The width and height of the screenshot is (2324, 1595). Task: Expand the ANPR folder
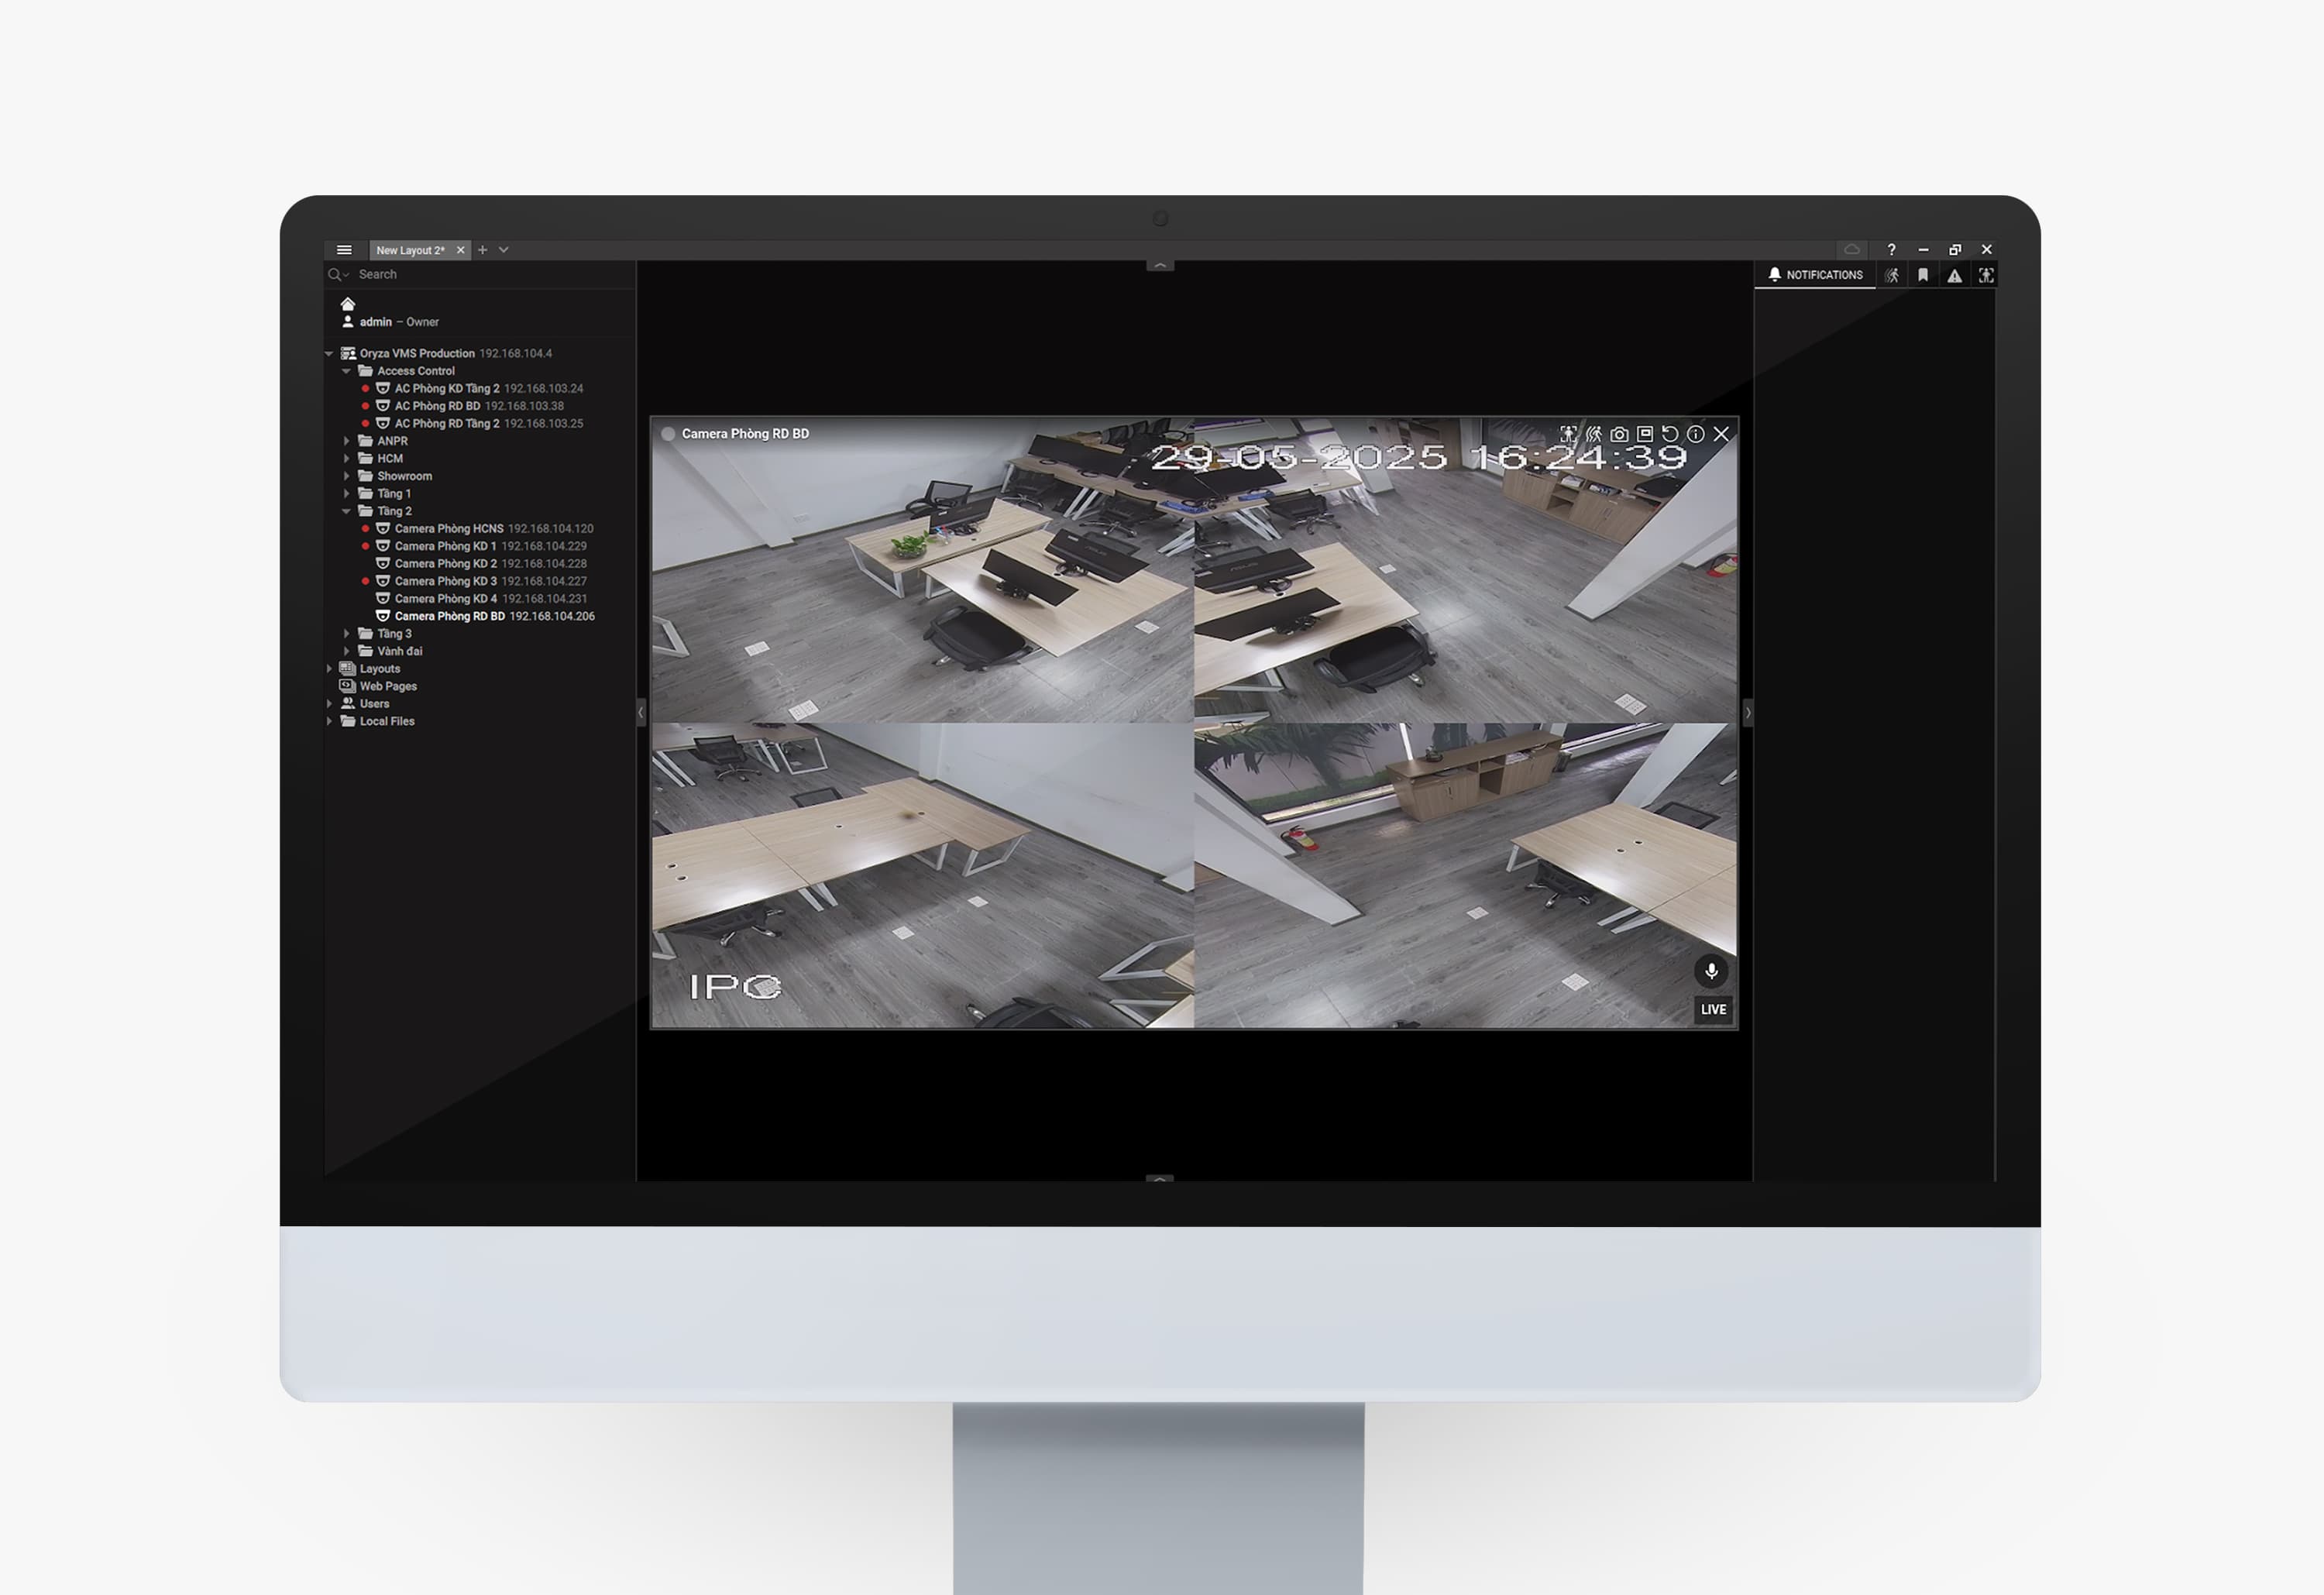point(346,441)
